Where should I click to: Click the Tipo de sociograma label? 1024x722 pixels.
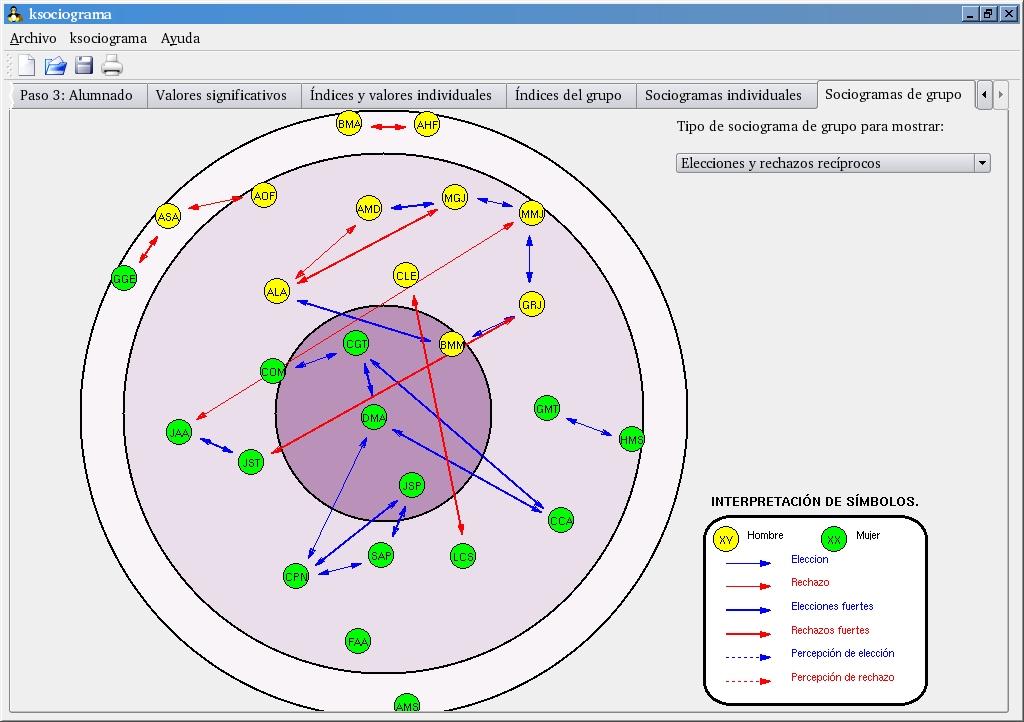coord(810,127)
